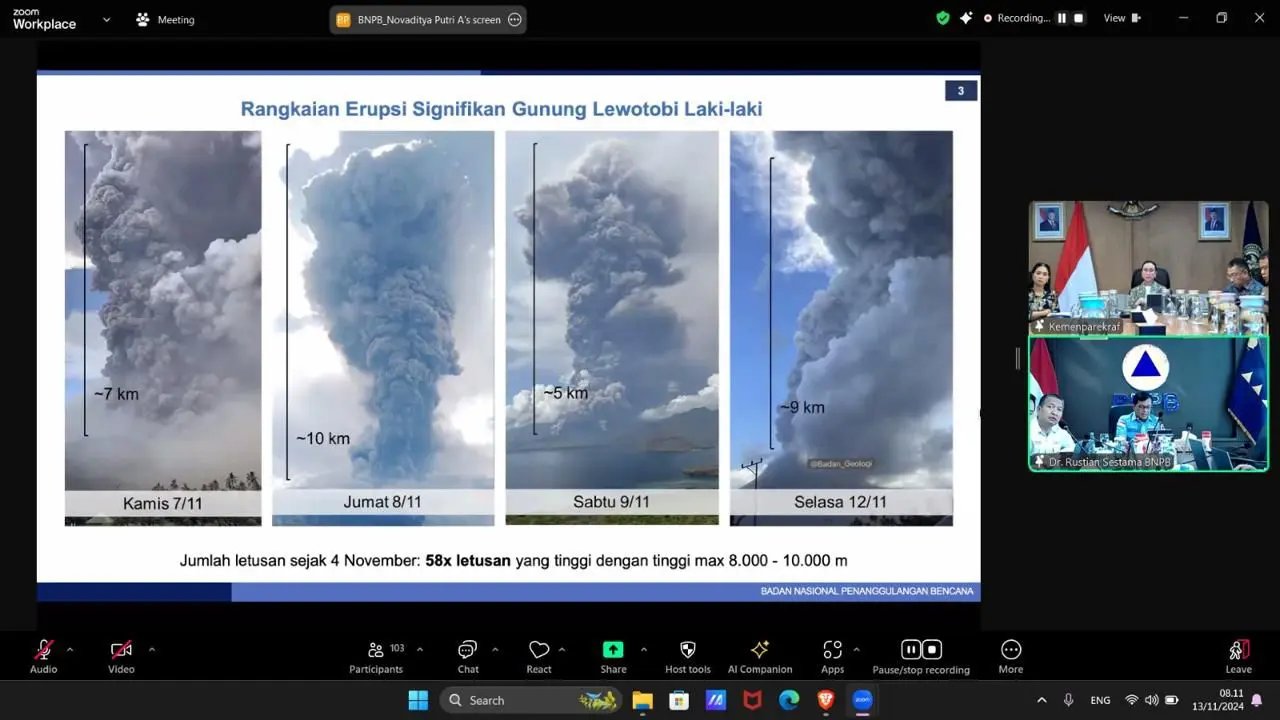This screenshot has height=720, width=1280.
Task: Expand video settings chevron
Action: 152,649
